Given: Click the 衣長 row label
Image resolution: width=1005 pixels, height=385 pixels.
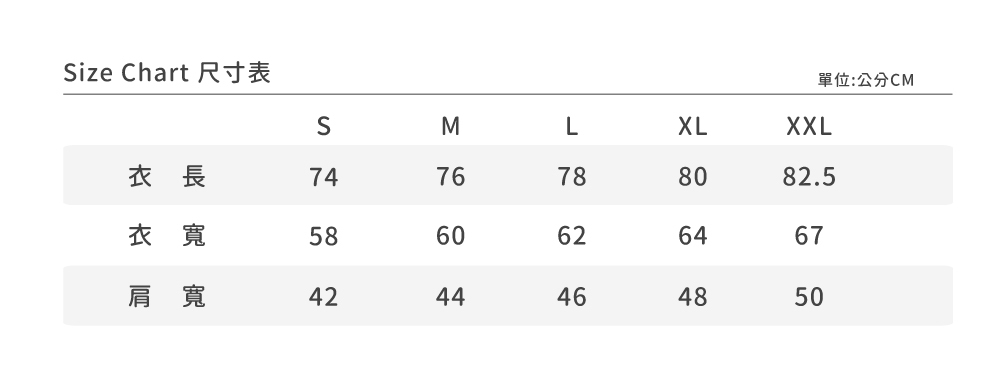Looking at the screenshot, I should point(167,176).
